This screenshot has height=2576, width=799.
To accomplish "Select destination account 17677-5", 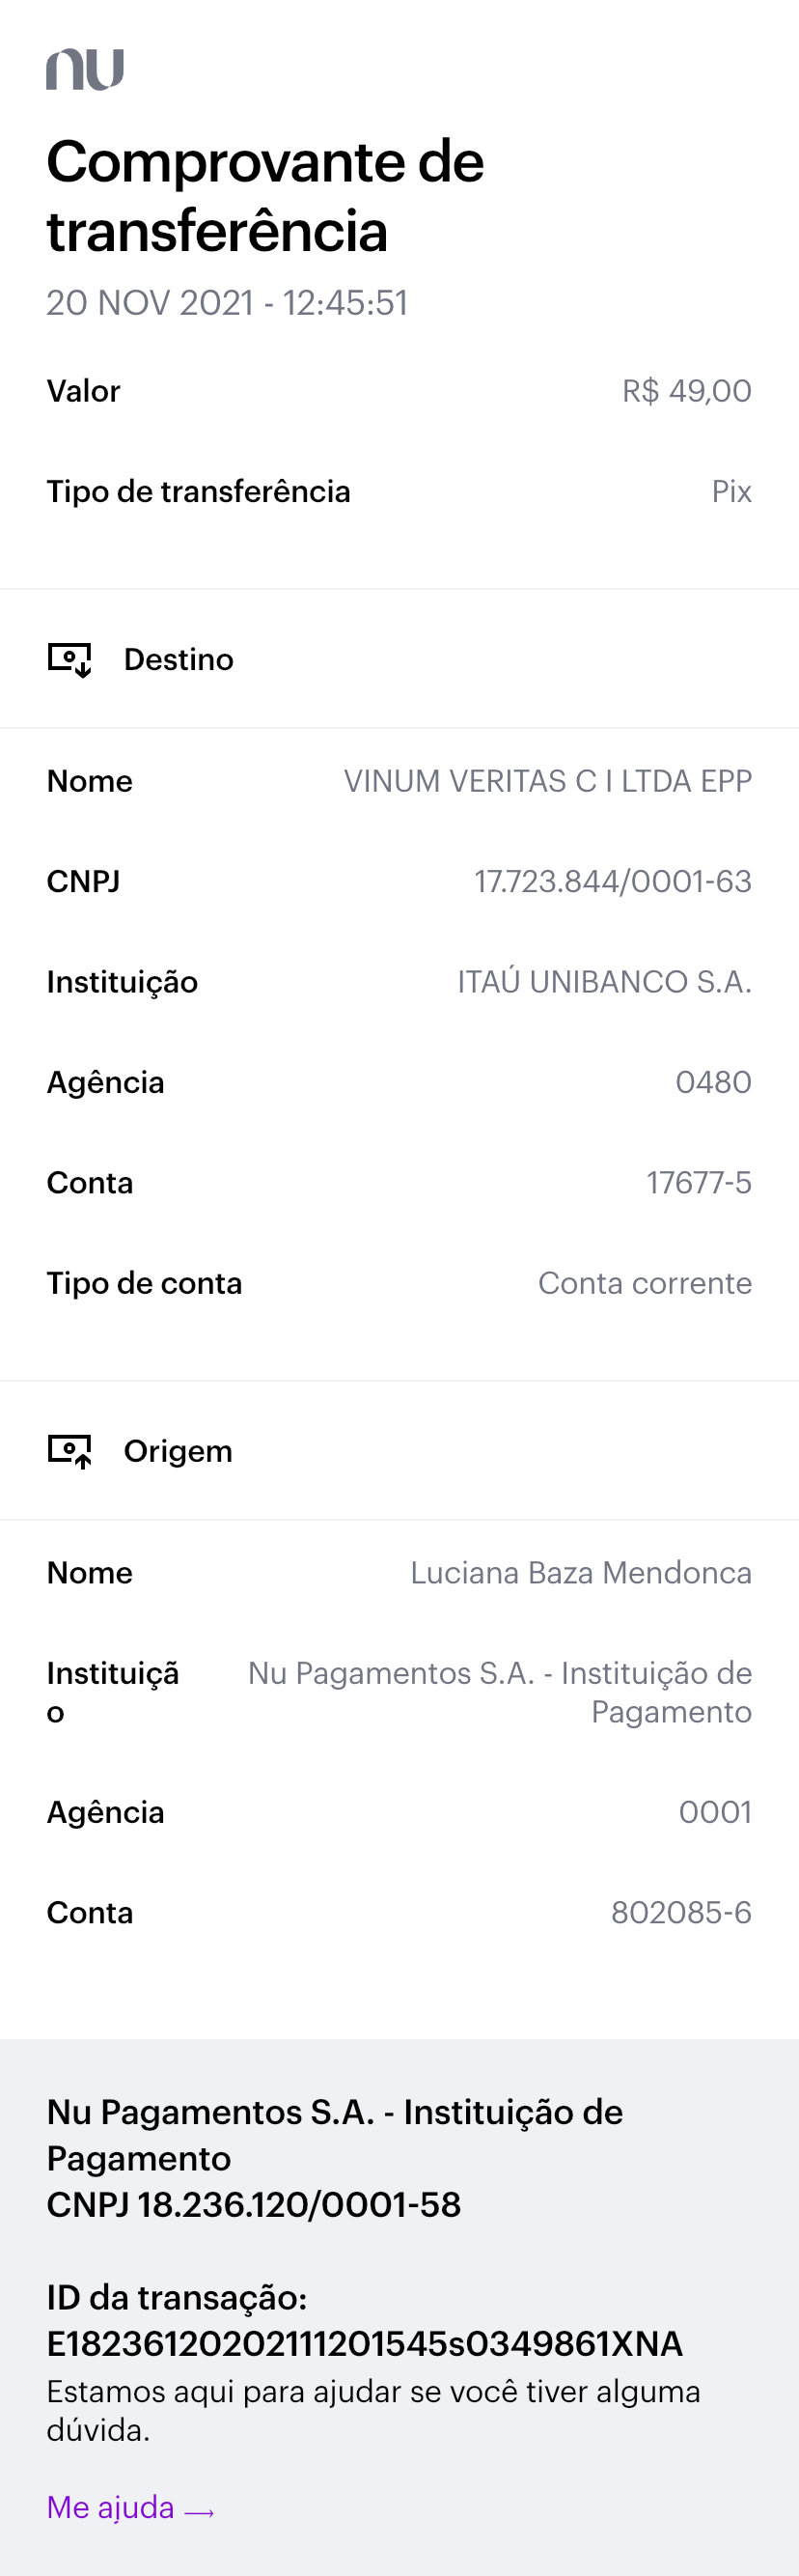I will (698, 1183).
